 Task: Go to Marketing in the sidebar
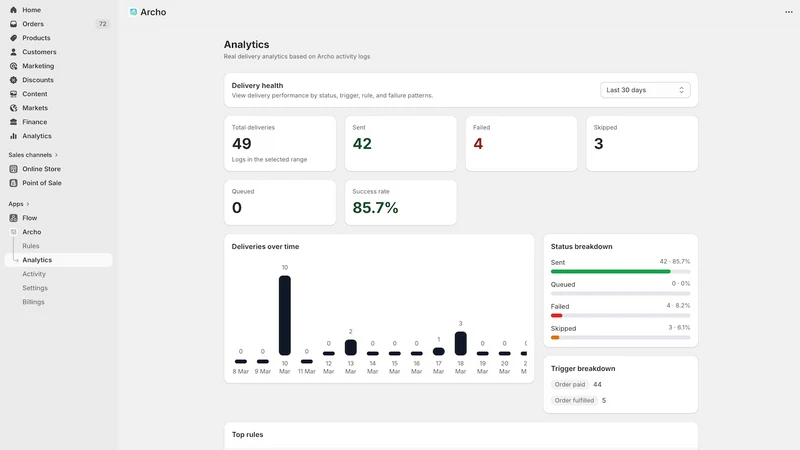[38, 66]
